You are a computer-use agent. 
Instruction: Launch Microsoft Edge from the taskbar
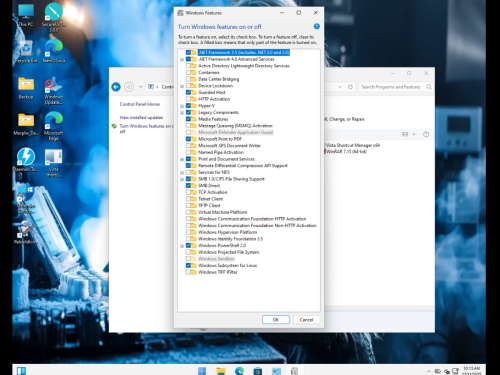tap(239, 371)
